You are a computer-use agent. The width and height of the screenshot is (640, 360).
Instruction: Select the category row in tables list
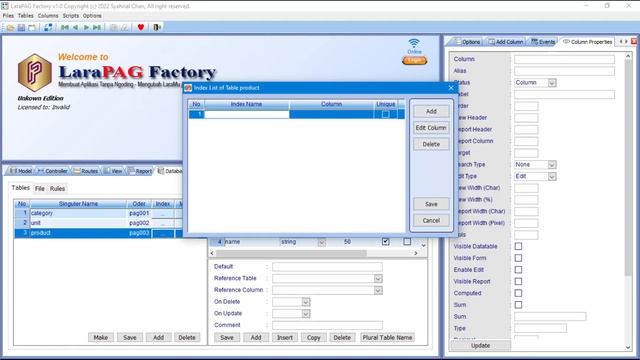pyautogui.click(x=98, y=213)
